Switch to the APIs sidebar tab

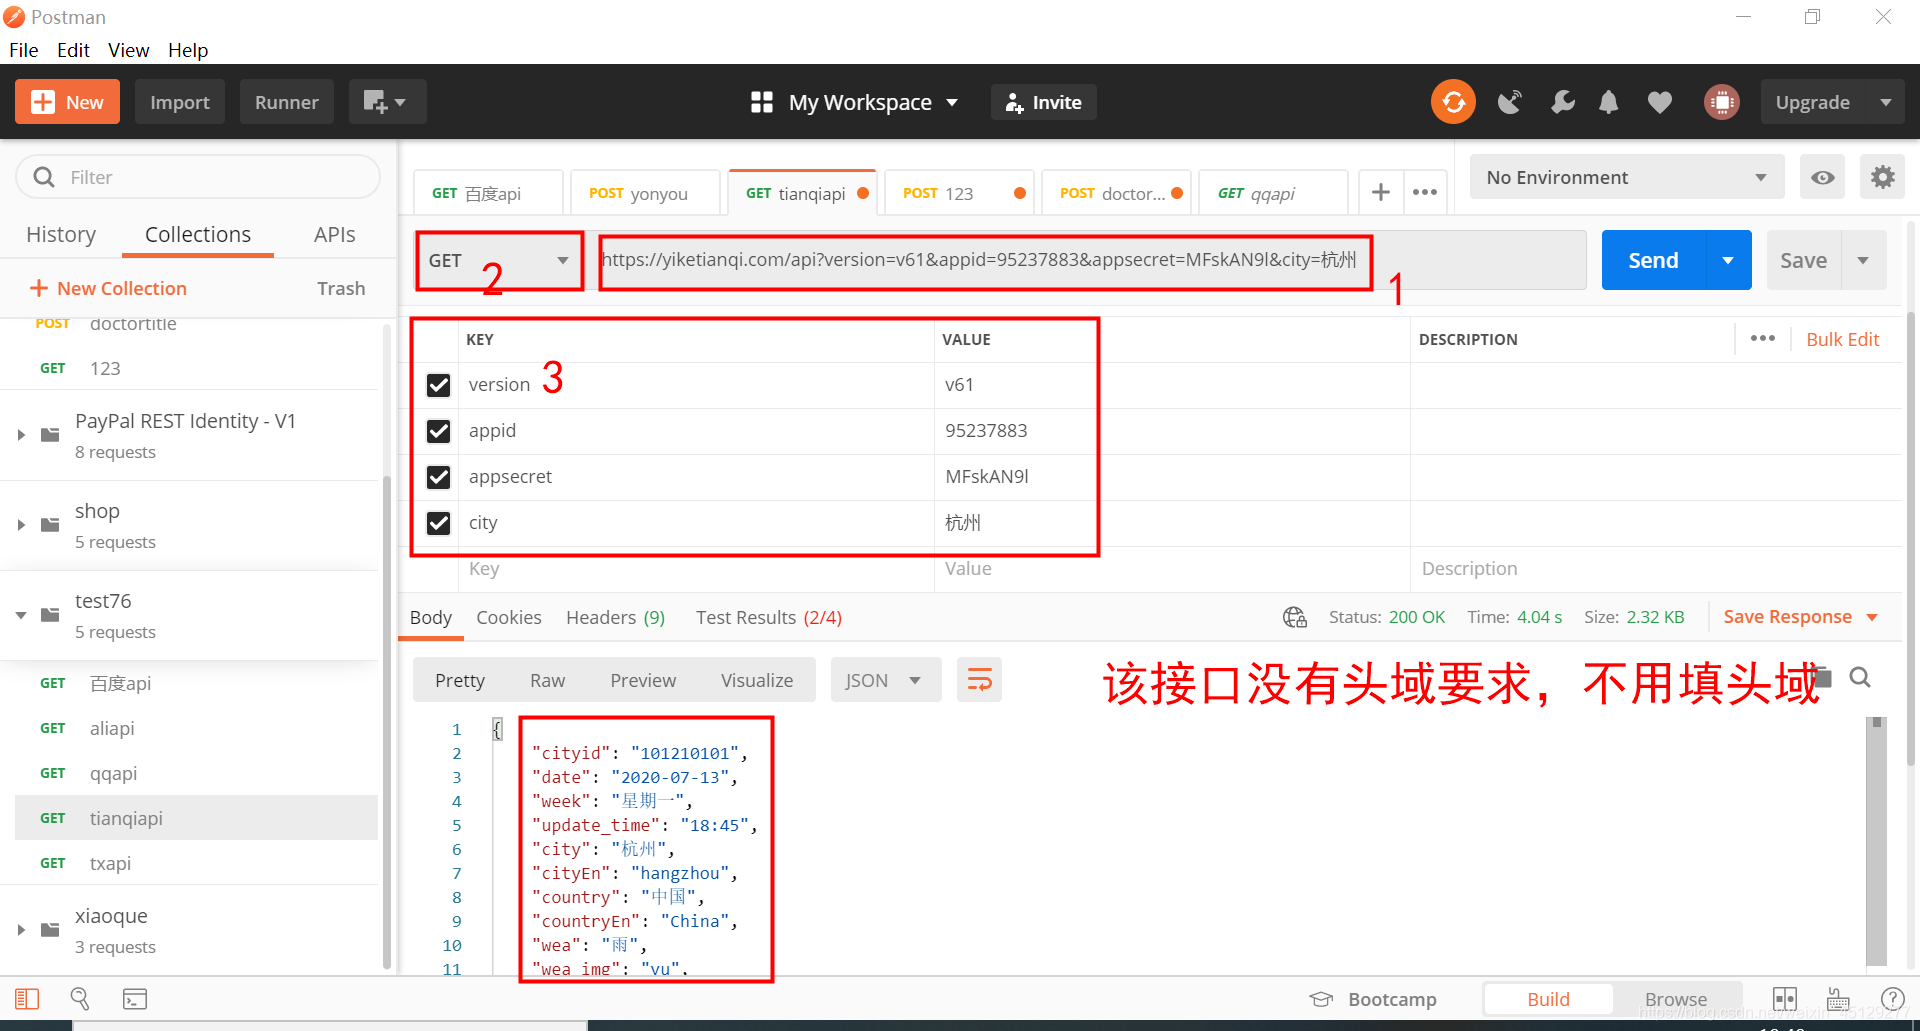(x=334, y=234)
